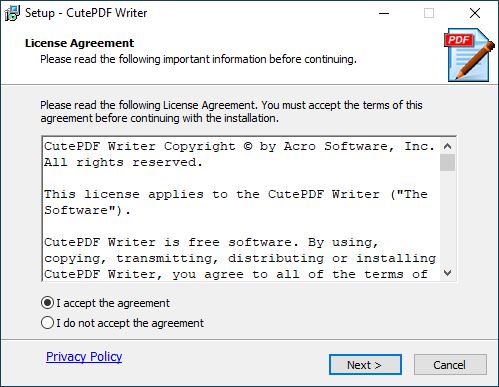Image resolution: width=499 pixels, height=387 pixels.
Task: Click the "License Agreement" heading
Action: tap(79, 43)
